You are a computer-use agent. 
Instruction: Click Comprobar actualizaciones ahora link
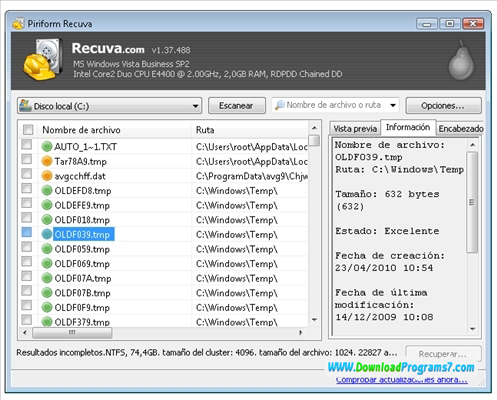click(402, 379)
